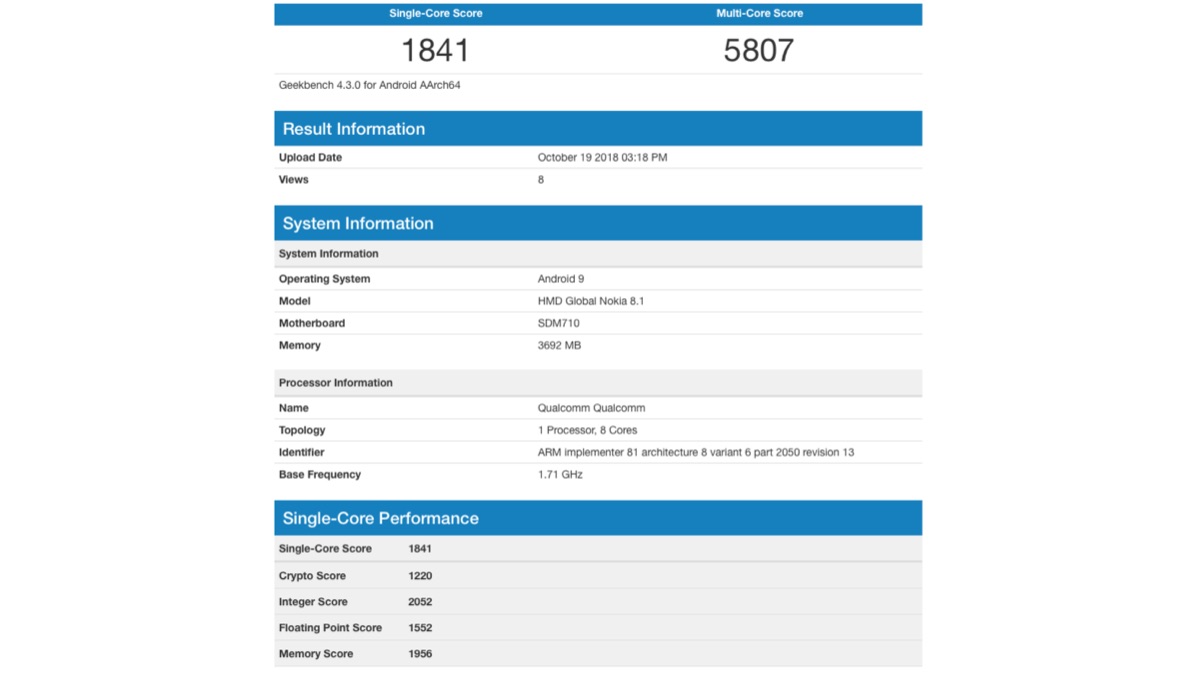Click the 1 Processor, 8 Cores topology value
This screenshot has height=673, width=1200.
click(587, 430)
